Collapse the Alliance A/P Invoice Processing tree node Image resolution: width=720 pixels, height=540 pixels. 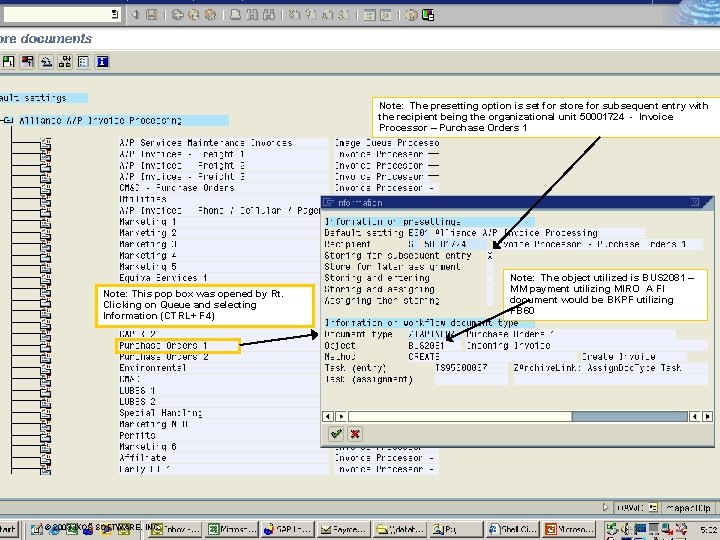click(x=8, y=120)
